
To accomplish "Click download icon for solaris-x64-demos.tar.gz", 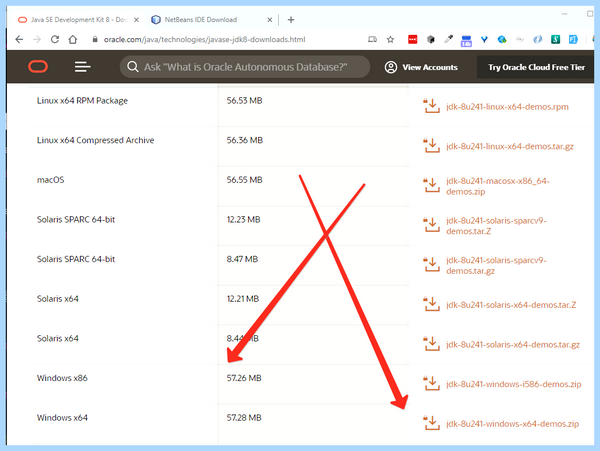I will (x=432, y=344).
